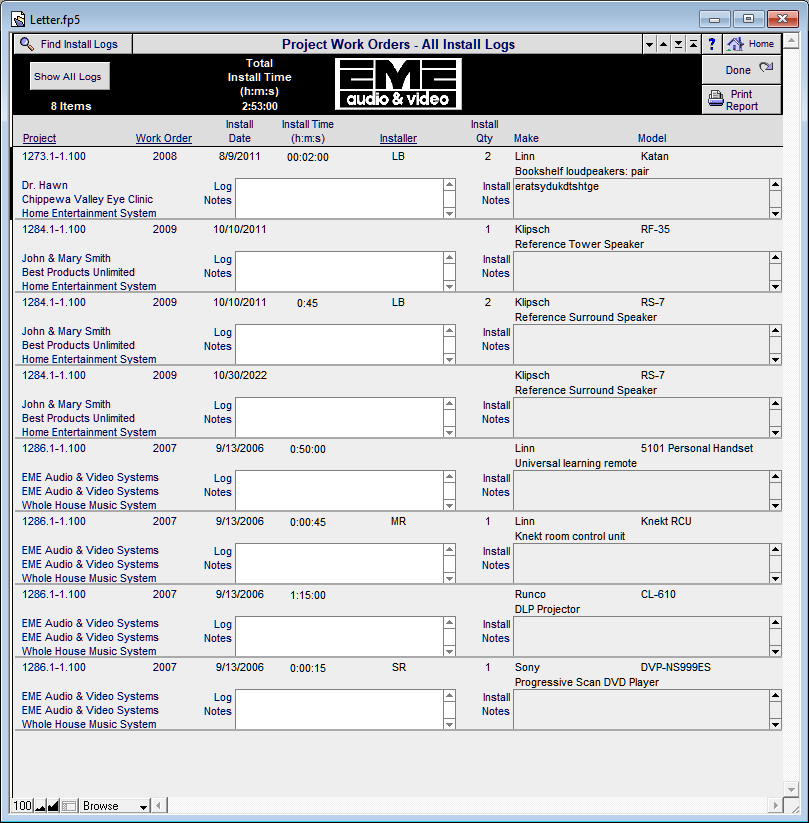Click model RF-35

pyautogui.click(x=655, y=229)
